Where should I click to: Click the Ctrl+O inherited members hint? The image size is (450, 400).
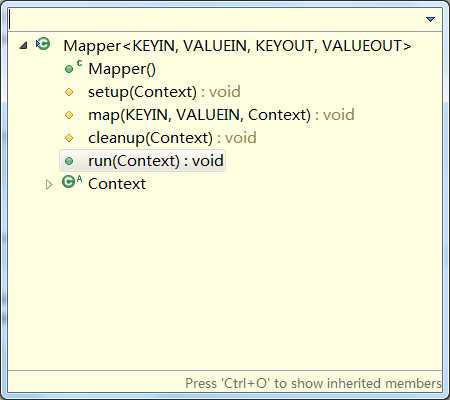coord(313,383)
